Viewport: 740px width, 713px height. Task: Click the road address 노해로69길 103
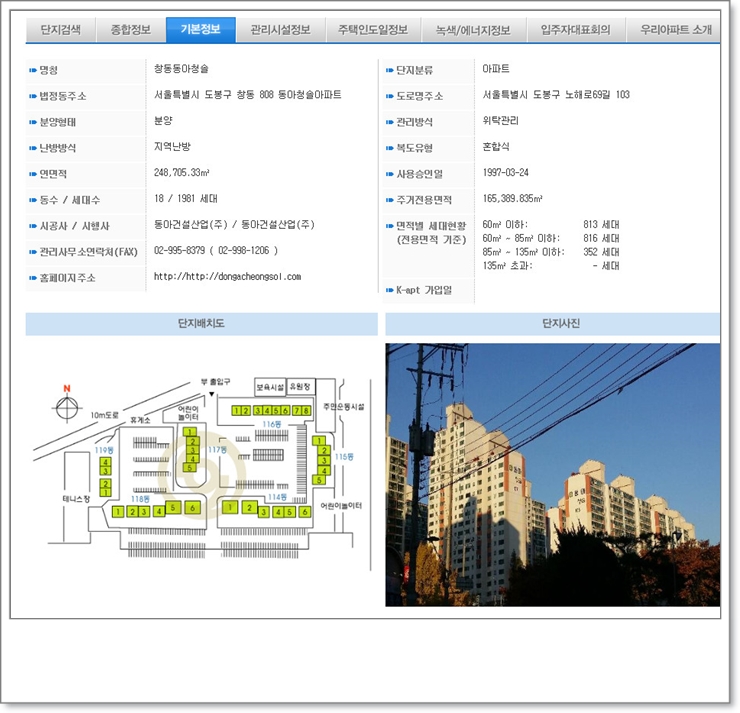[556, 95]
